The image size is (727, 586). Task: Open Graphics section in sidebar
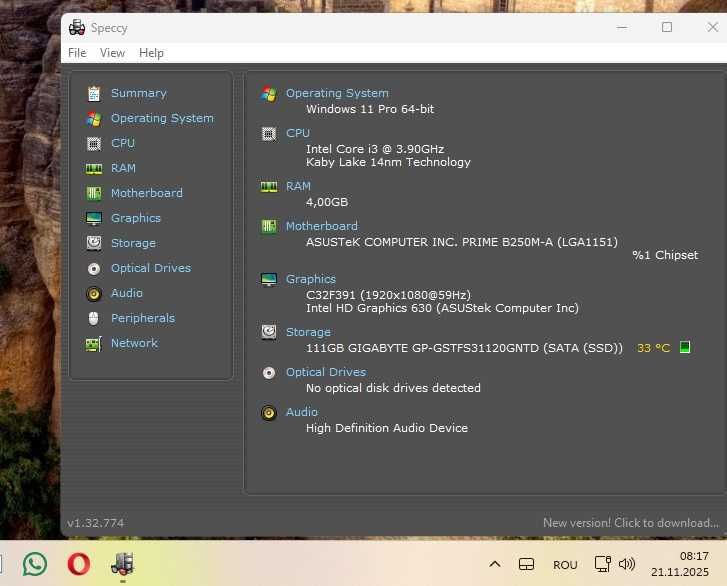click(136, 218)
